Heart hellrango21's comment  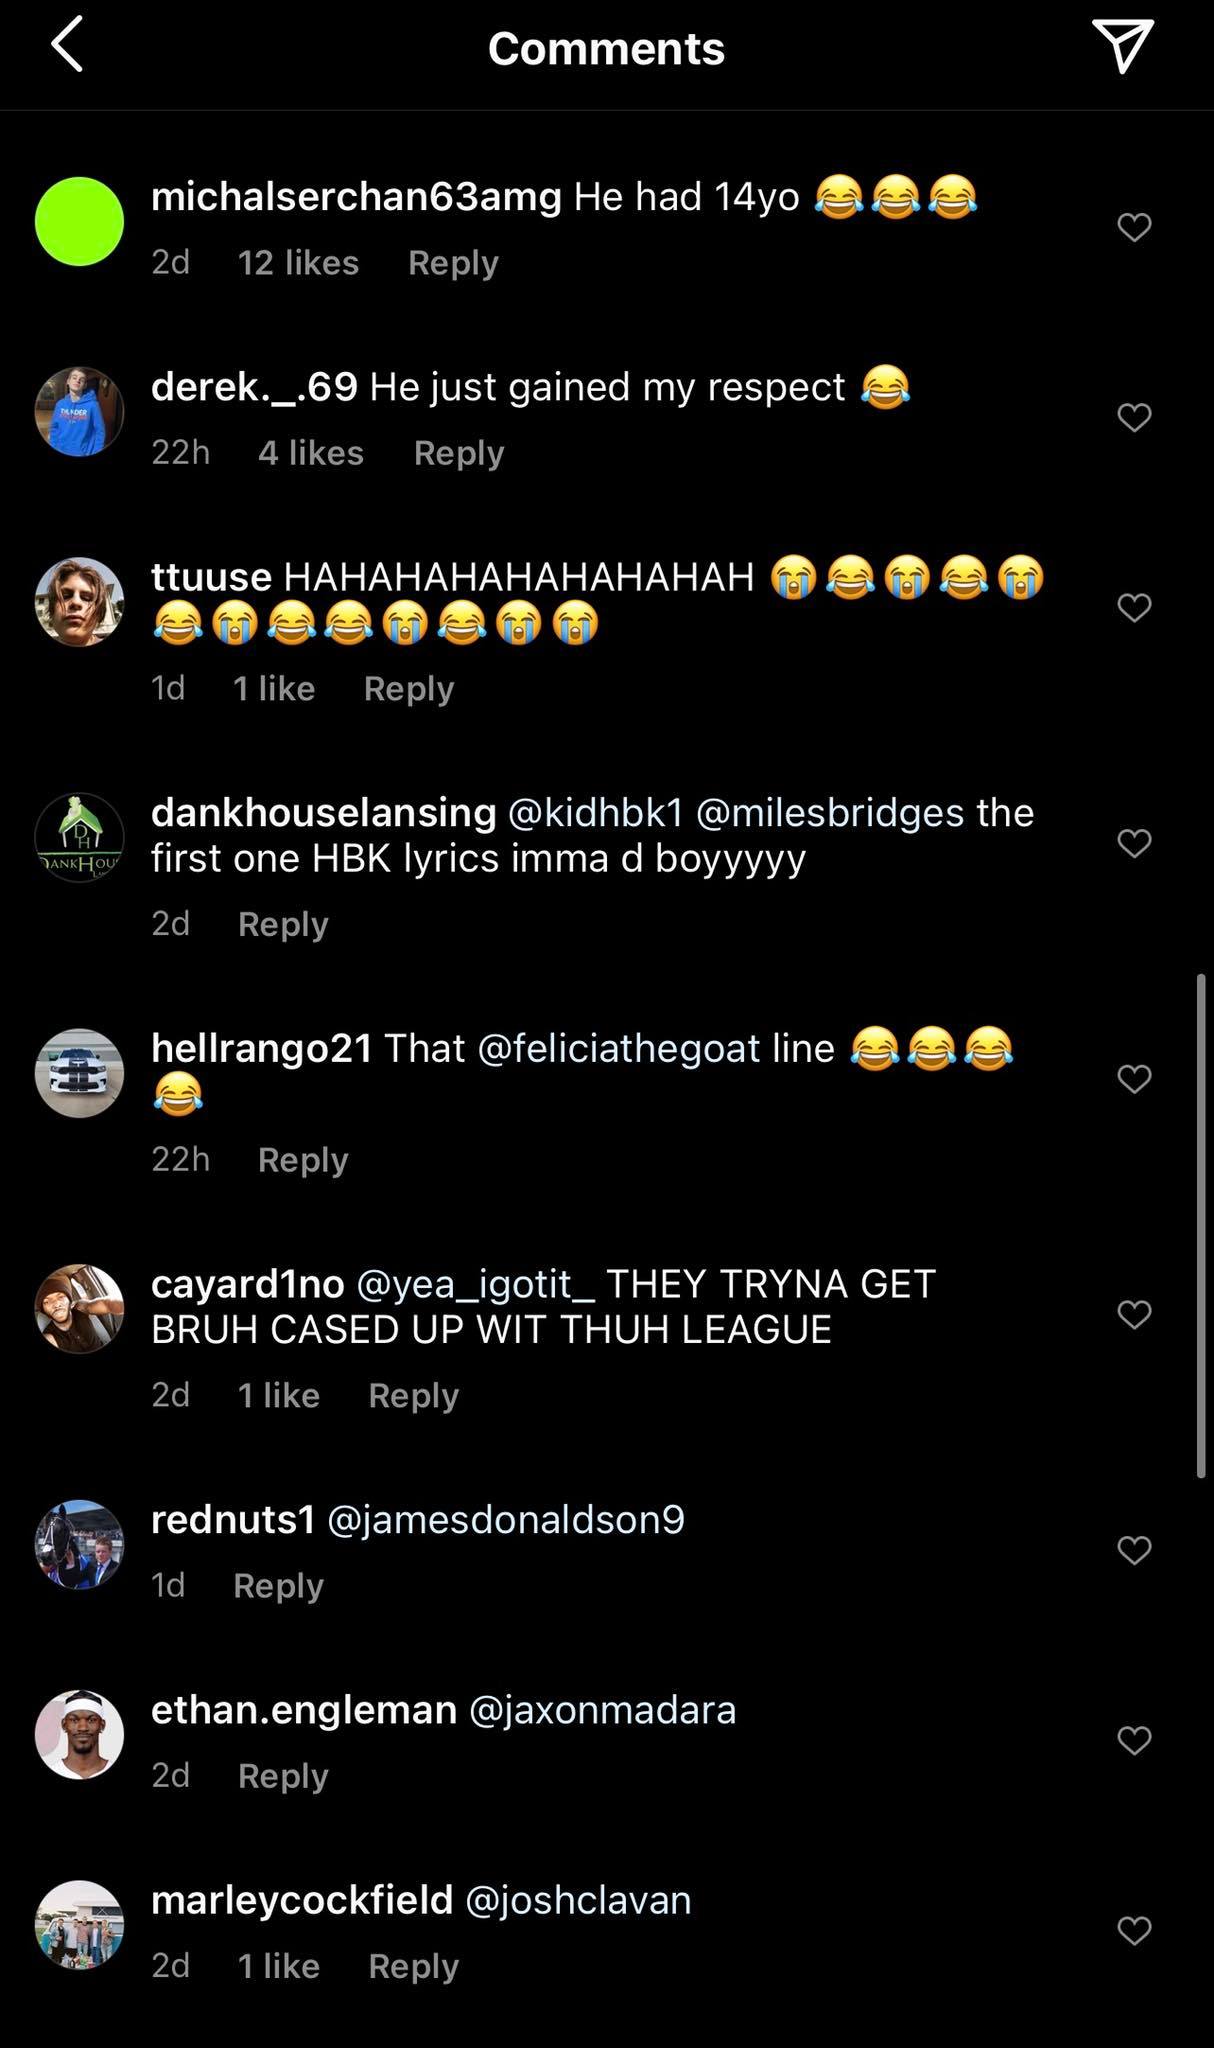(x=1134, y=1078)
